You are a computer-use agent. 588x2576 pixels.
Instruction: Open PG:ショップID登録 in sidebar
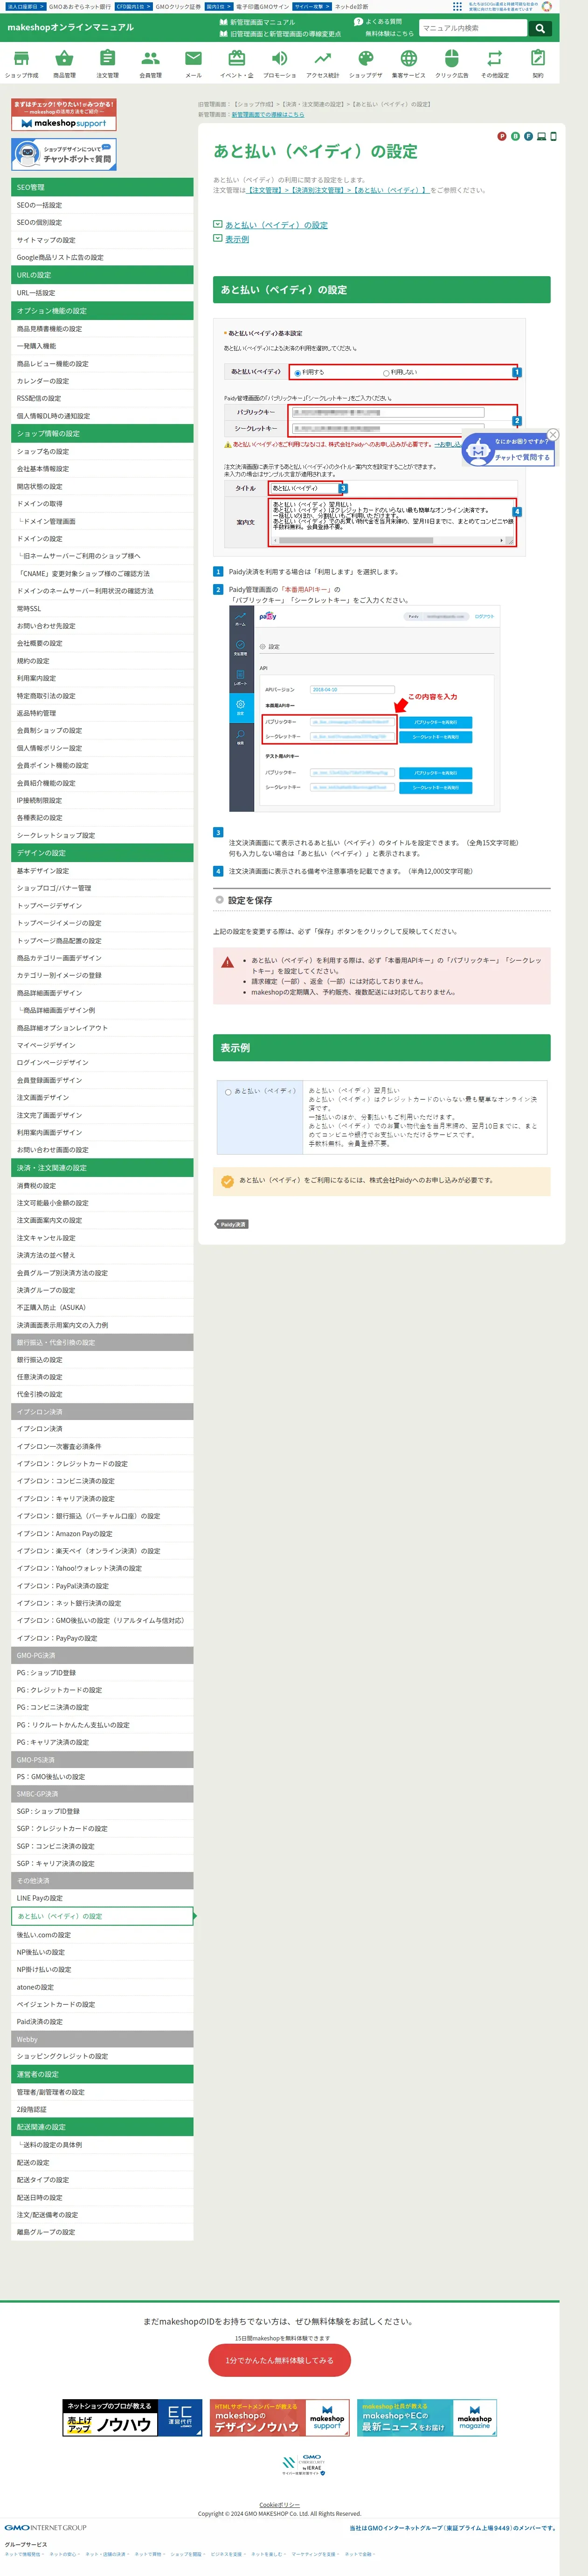point(102,1673)
